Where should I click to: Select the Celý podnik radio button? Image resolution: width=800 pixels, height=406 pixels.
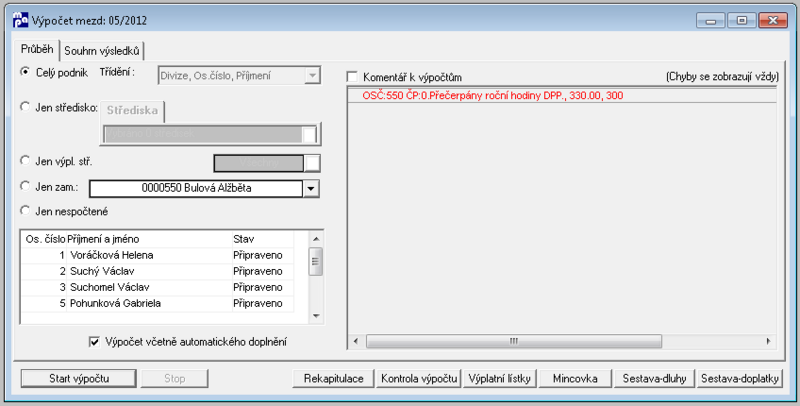pos(24,72)
